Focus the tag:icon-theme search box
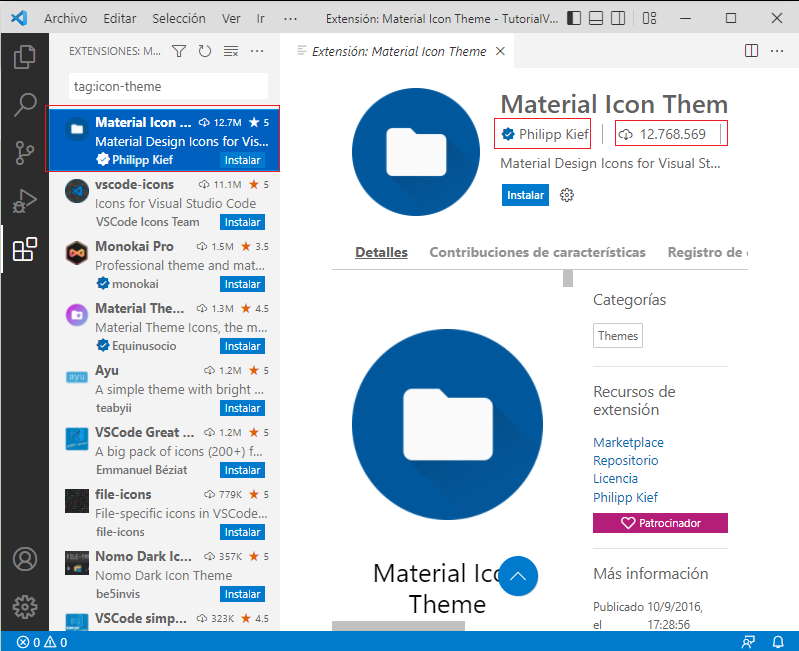799x651 pixels. pos(168,86)
